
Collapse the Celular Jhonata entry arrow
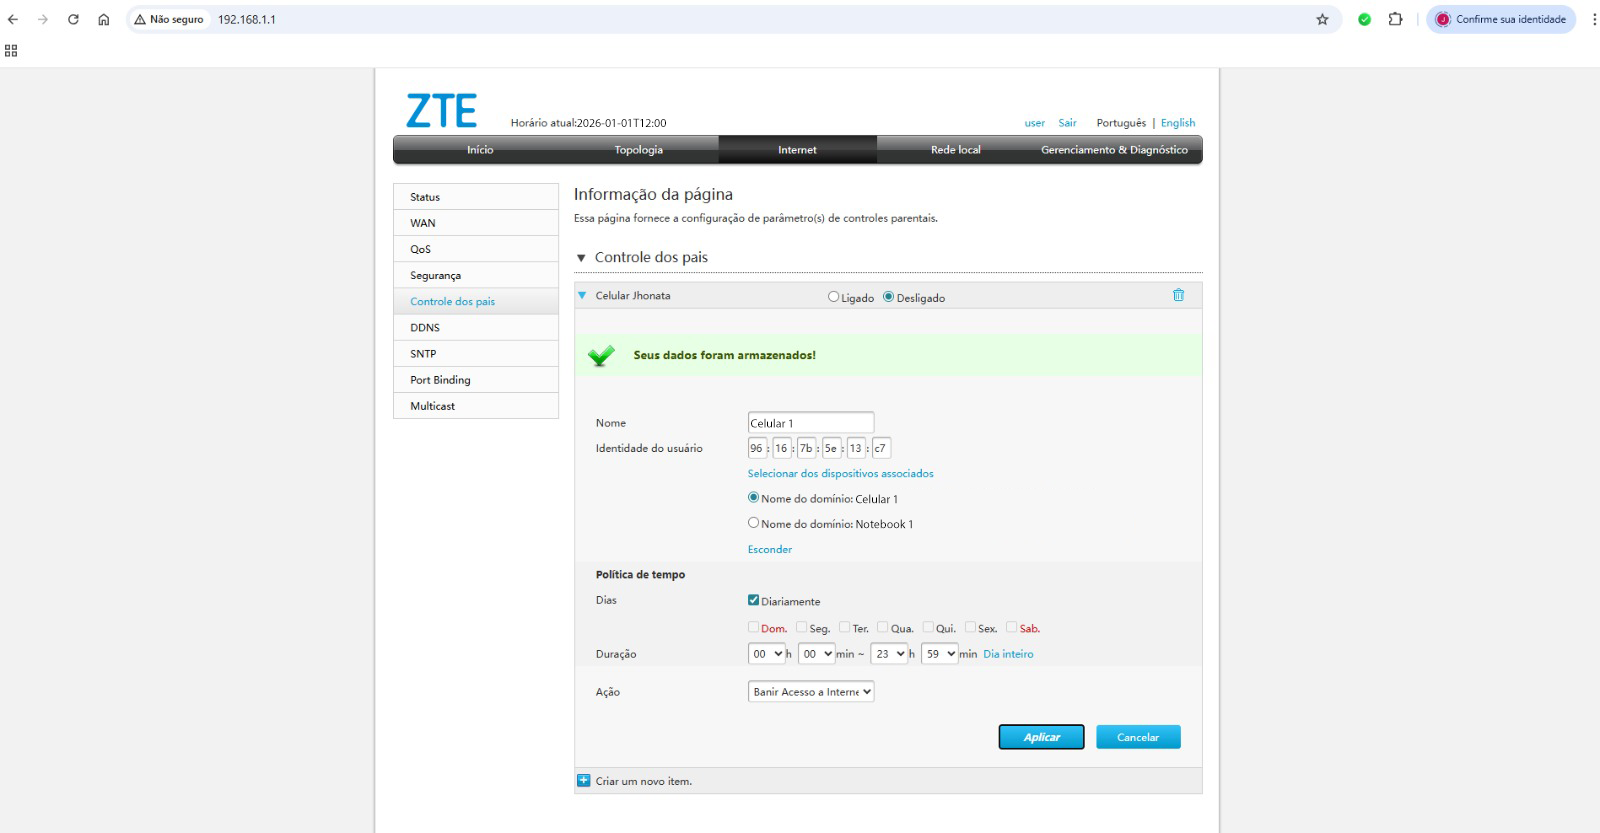582,295
